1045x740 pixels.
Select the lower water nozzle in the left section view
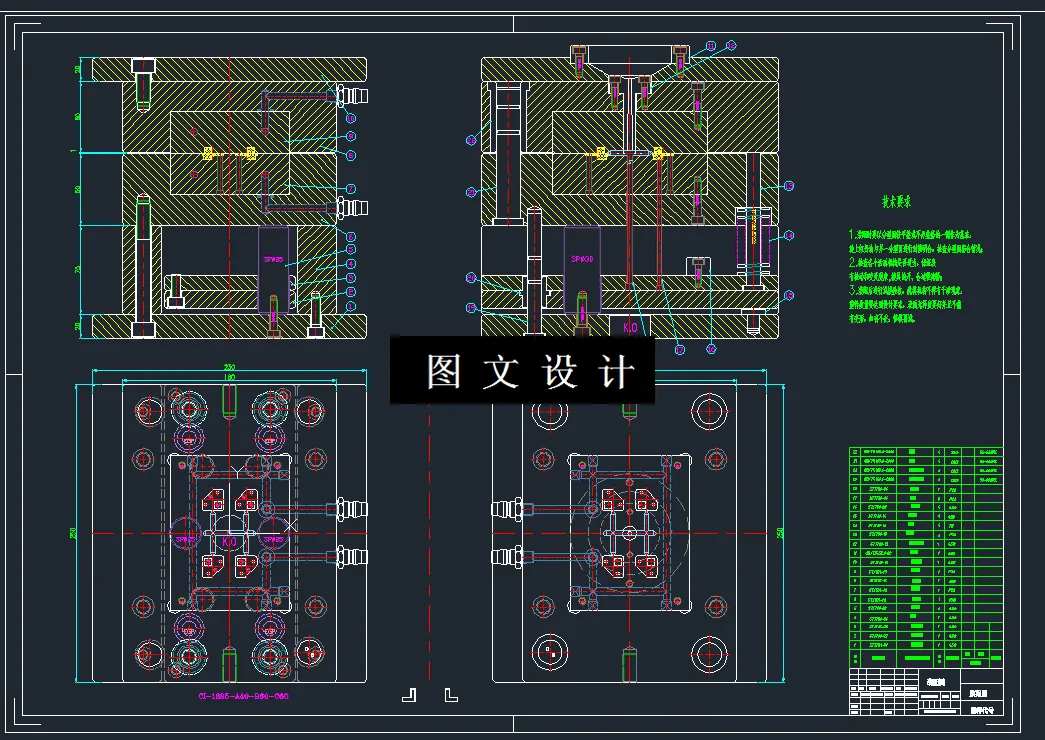[x=353, y=208]
